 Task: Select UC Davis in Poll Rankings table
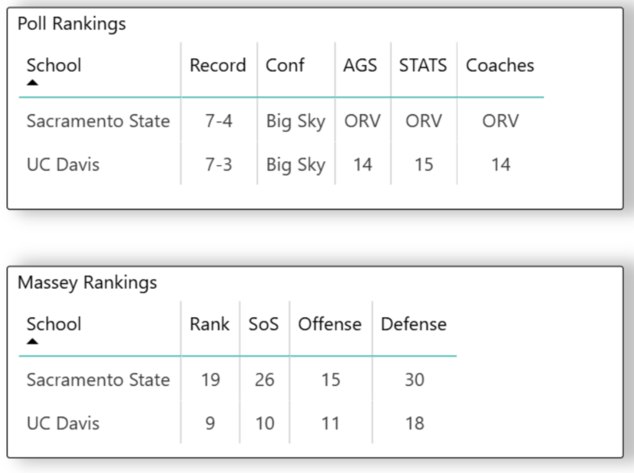[x=63, y=165]
